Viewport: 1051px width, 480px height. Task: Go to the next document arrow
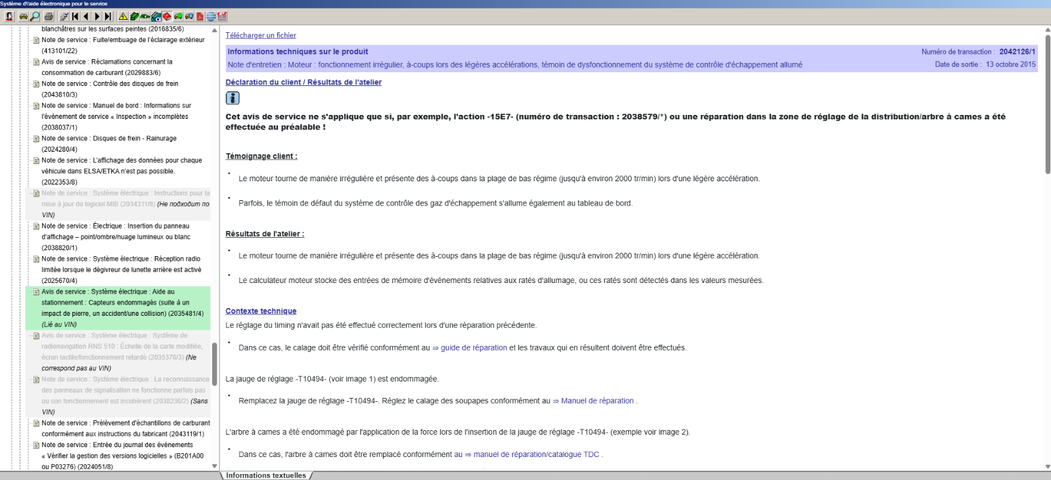click(x=97, y=16)
